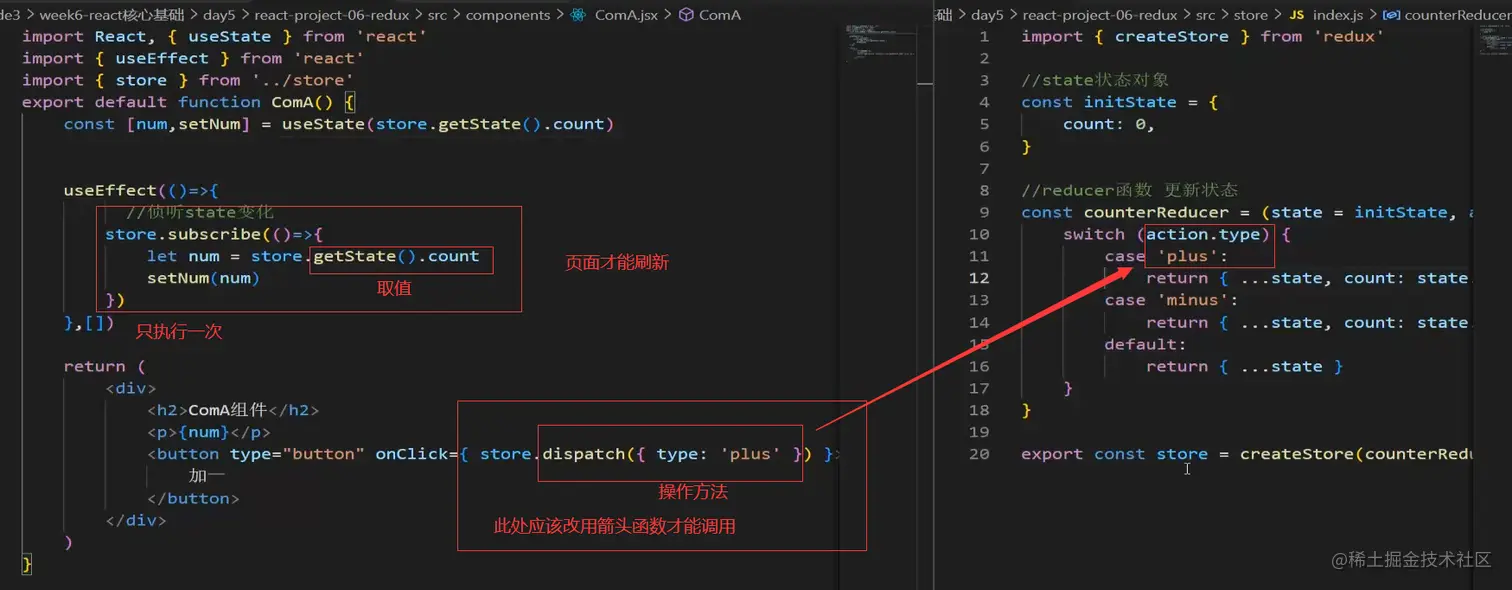Open the store breadcrumb folder

(1251, 15)
